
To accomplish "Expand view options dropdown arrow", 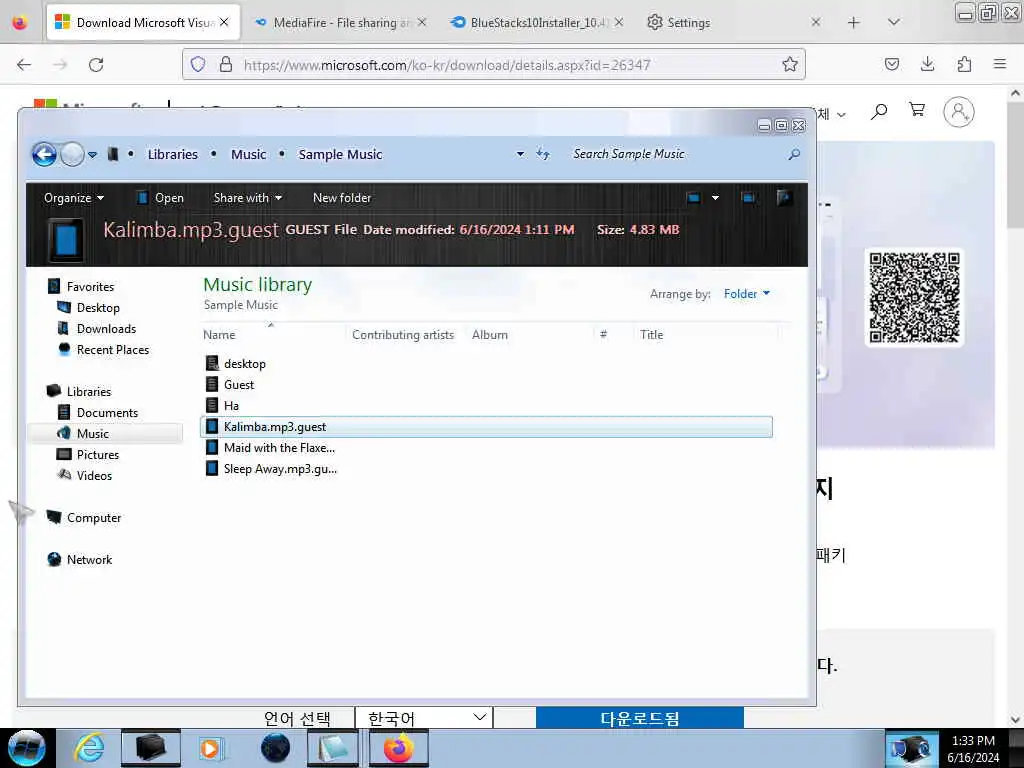I will [715, 198].
